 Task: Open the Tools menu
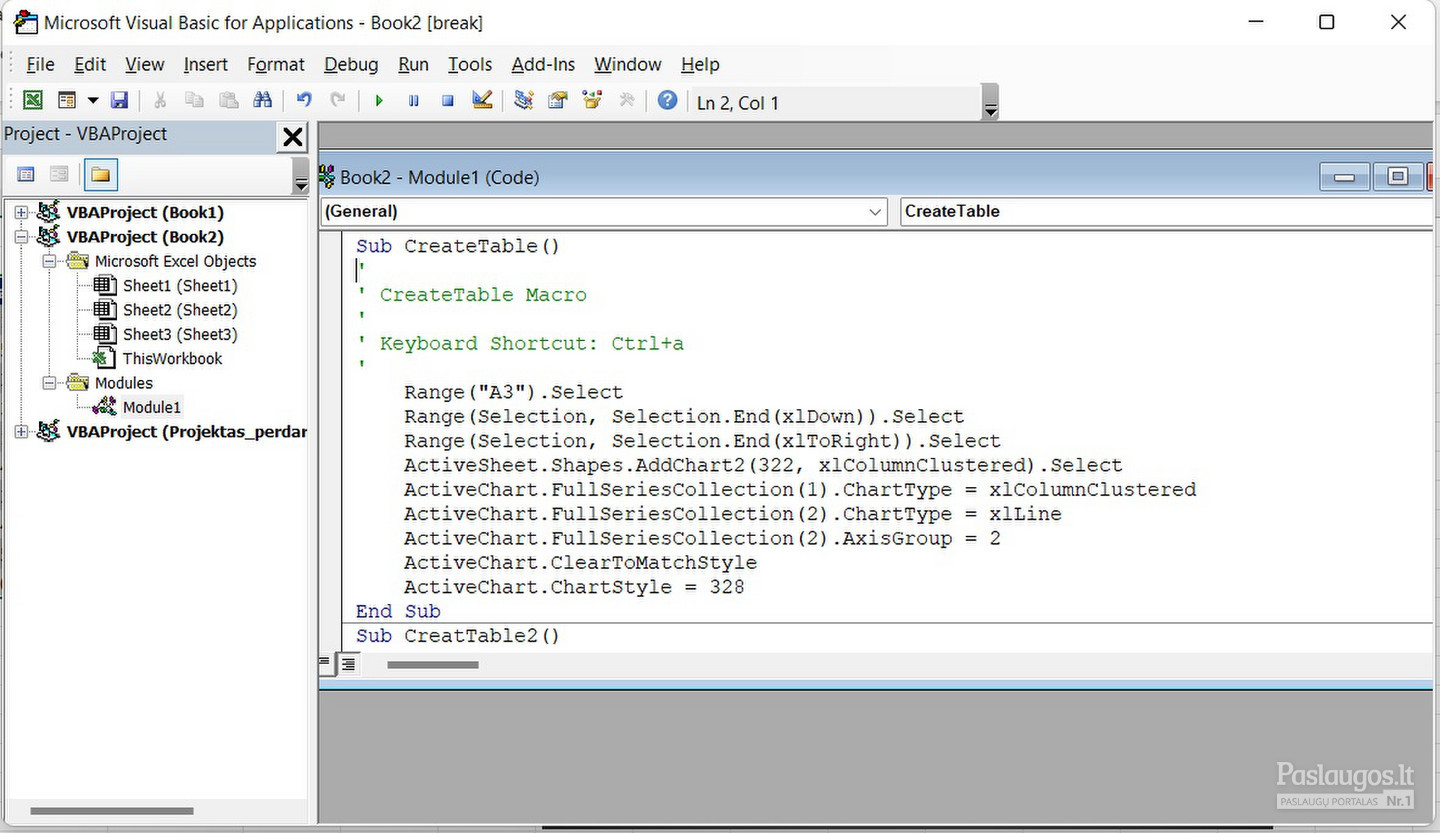pyautogui.click(x=469, y=64)
